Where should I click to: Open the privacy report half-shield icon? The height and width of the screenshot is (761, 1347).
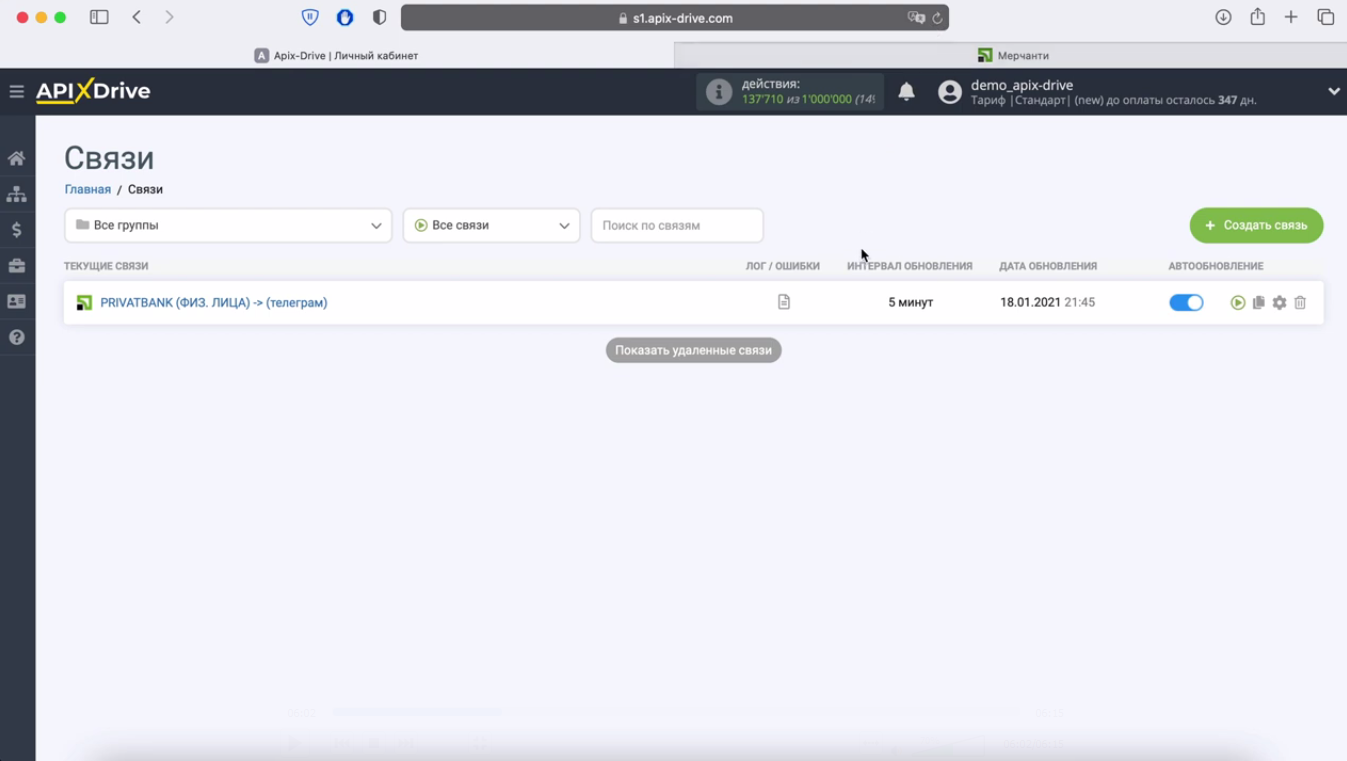tap(379, 17)
